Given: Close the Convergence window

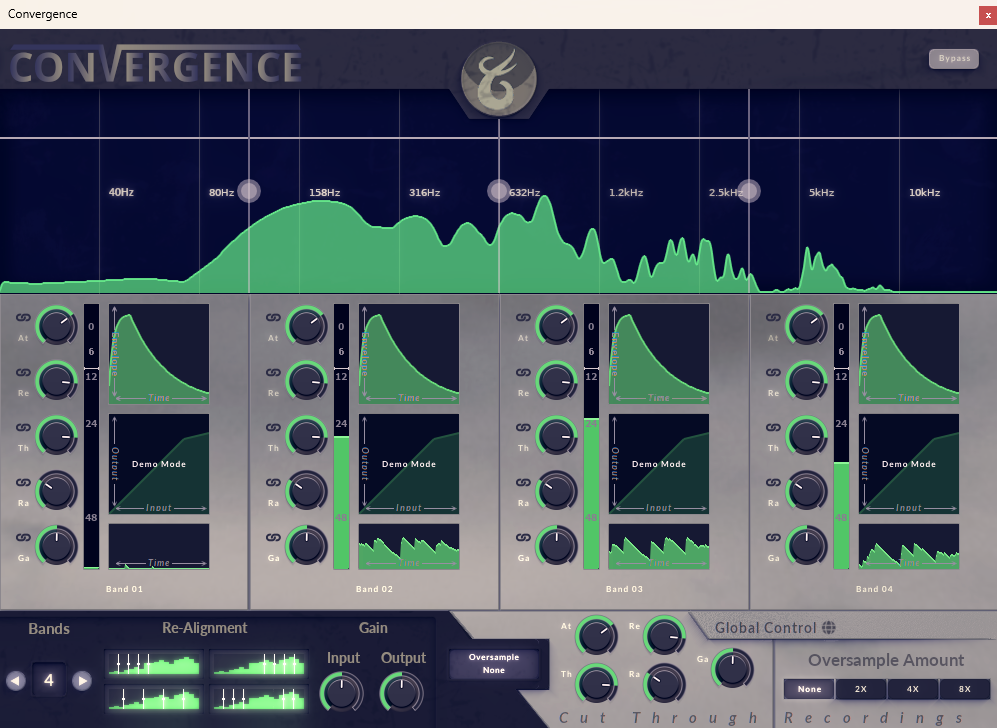Looking at the screenshot, I should click(987, 14).
